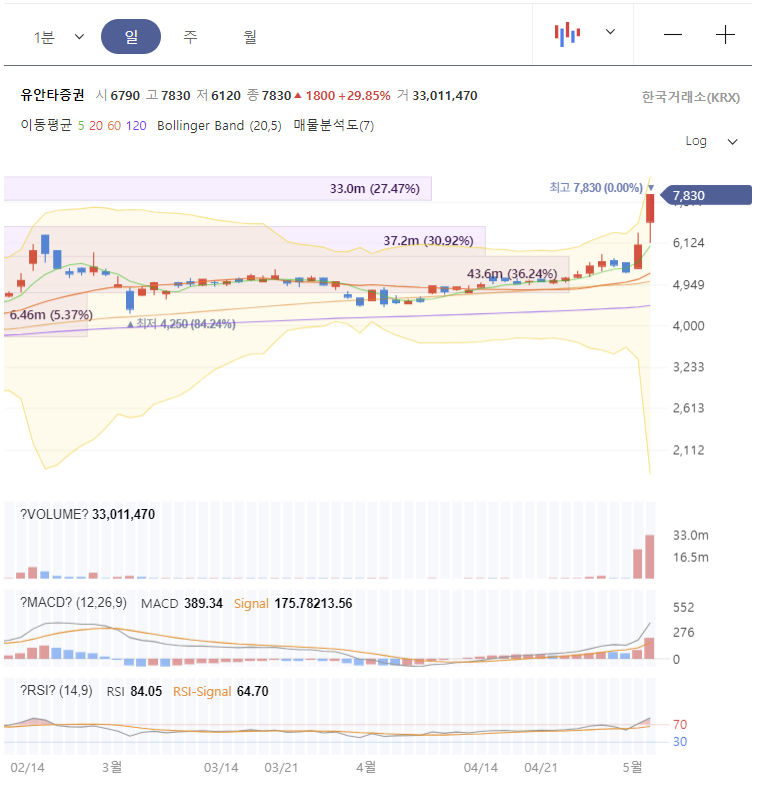Click the 6.46m (5.37%) volume profile bar

coord(46,315)
